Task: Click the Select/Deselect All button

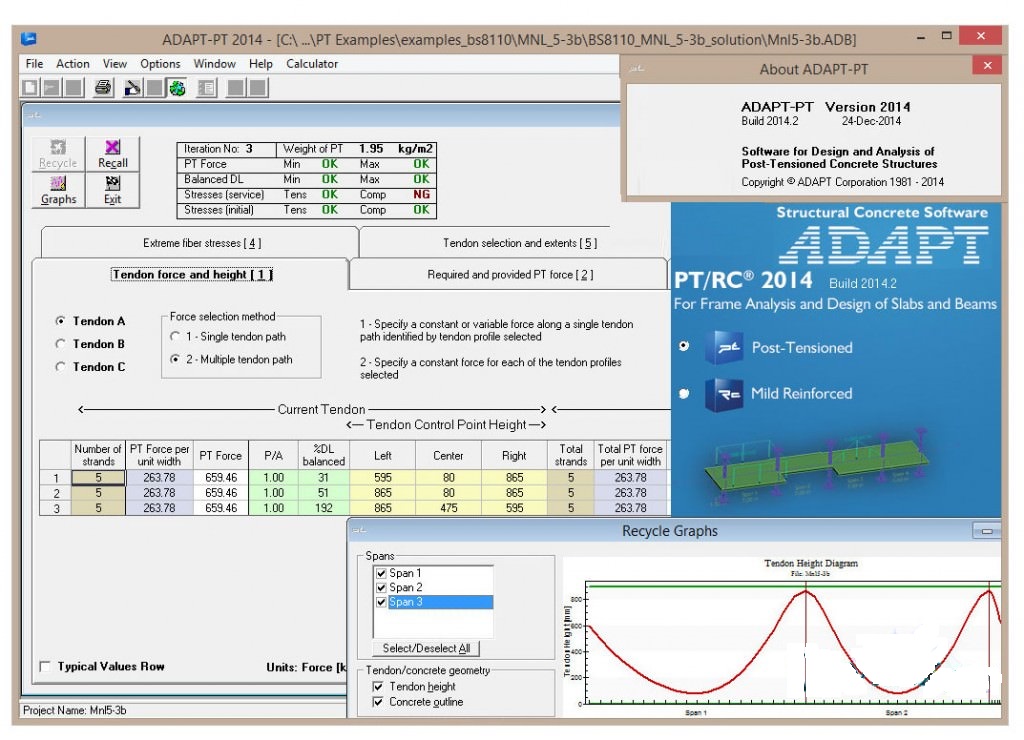Action: point(426,648)
